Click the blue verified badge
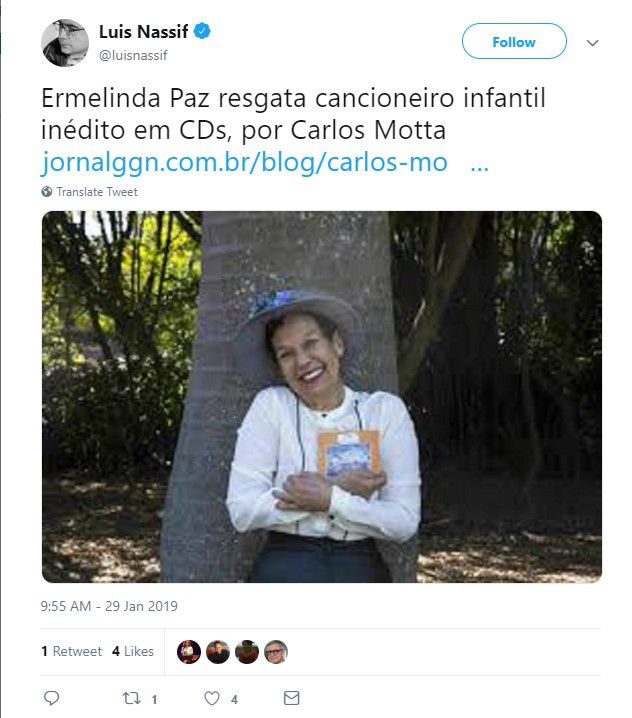The image size is (632, 718). click(202, 31)
